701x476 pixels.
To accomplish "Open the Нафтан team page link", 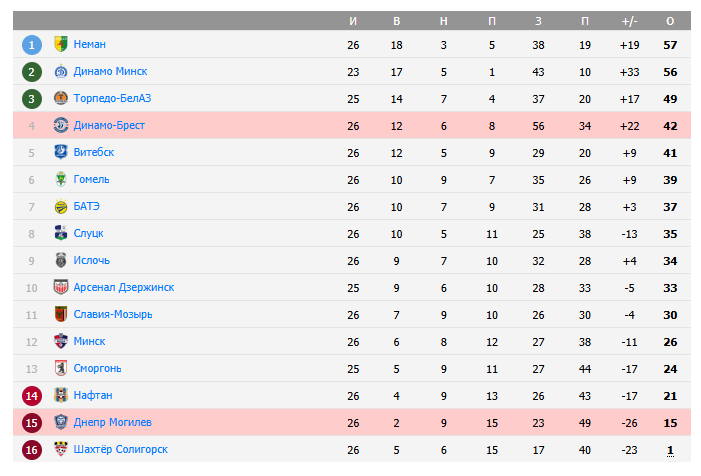I will (x=93, y=395).
